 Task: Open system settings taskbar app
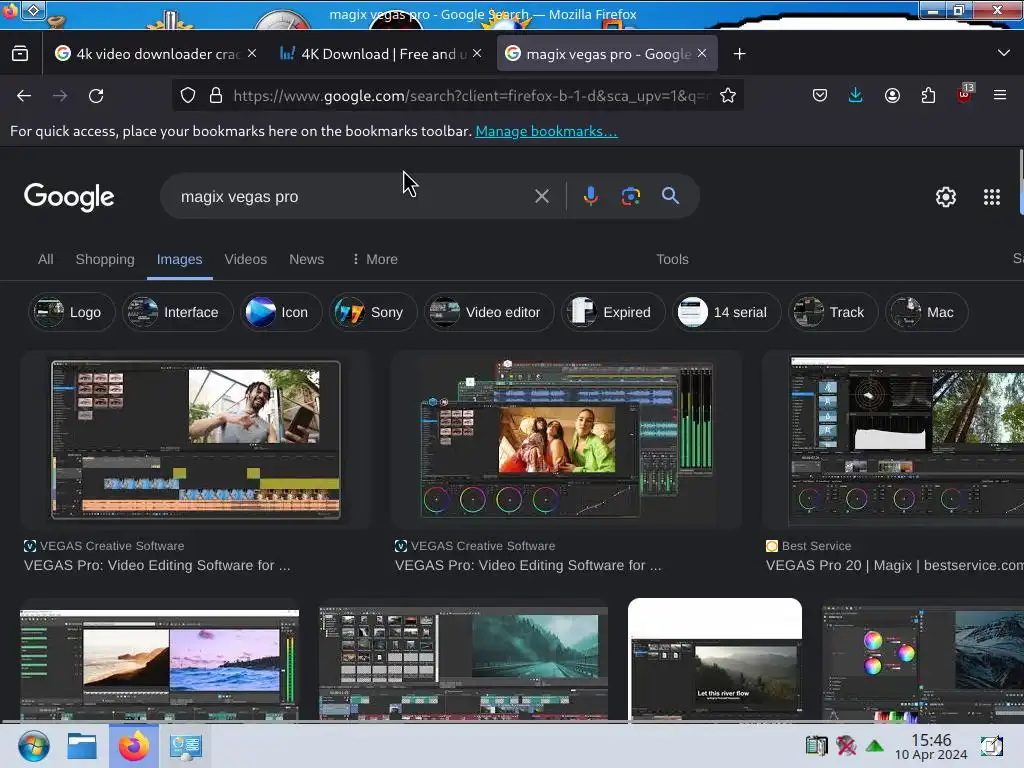click(x=185, y=746)
